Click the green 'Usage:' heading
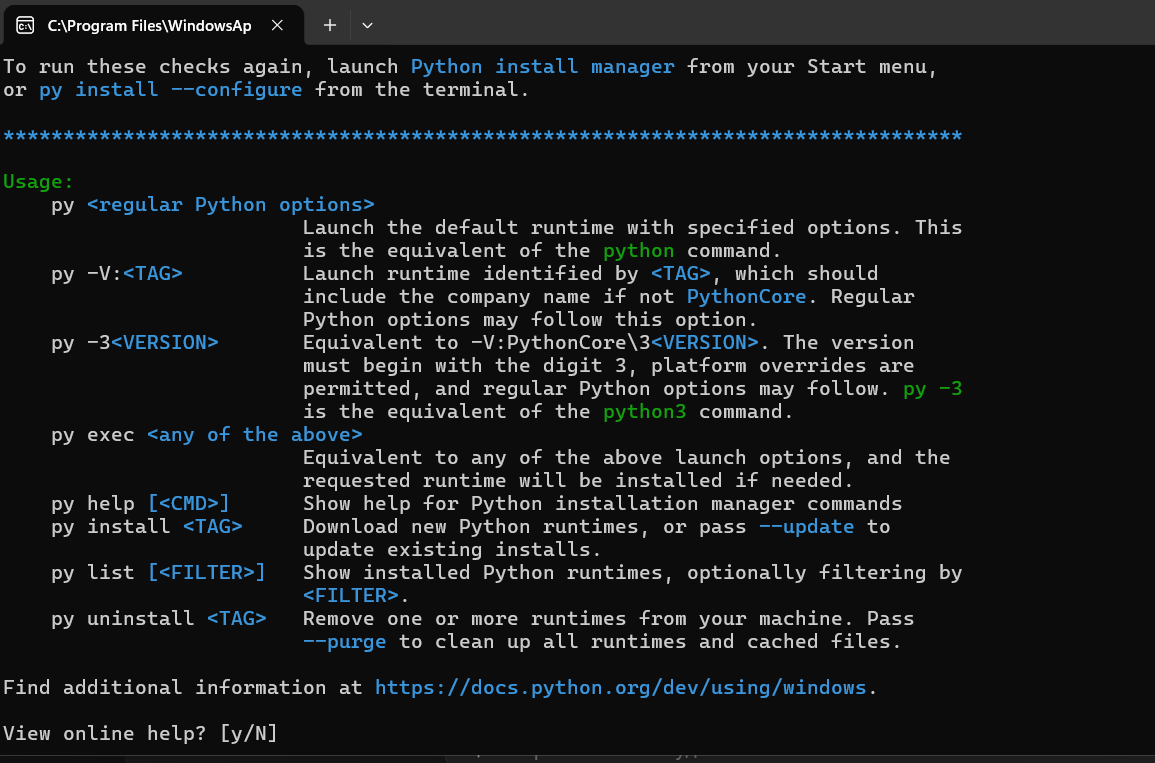The width and height of the screenshot is (1155, 763). point(38,182)
